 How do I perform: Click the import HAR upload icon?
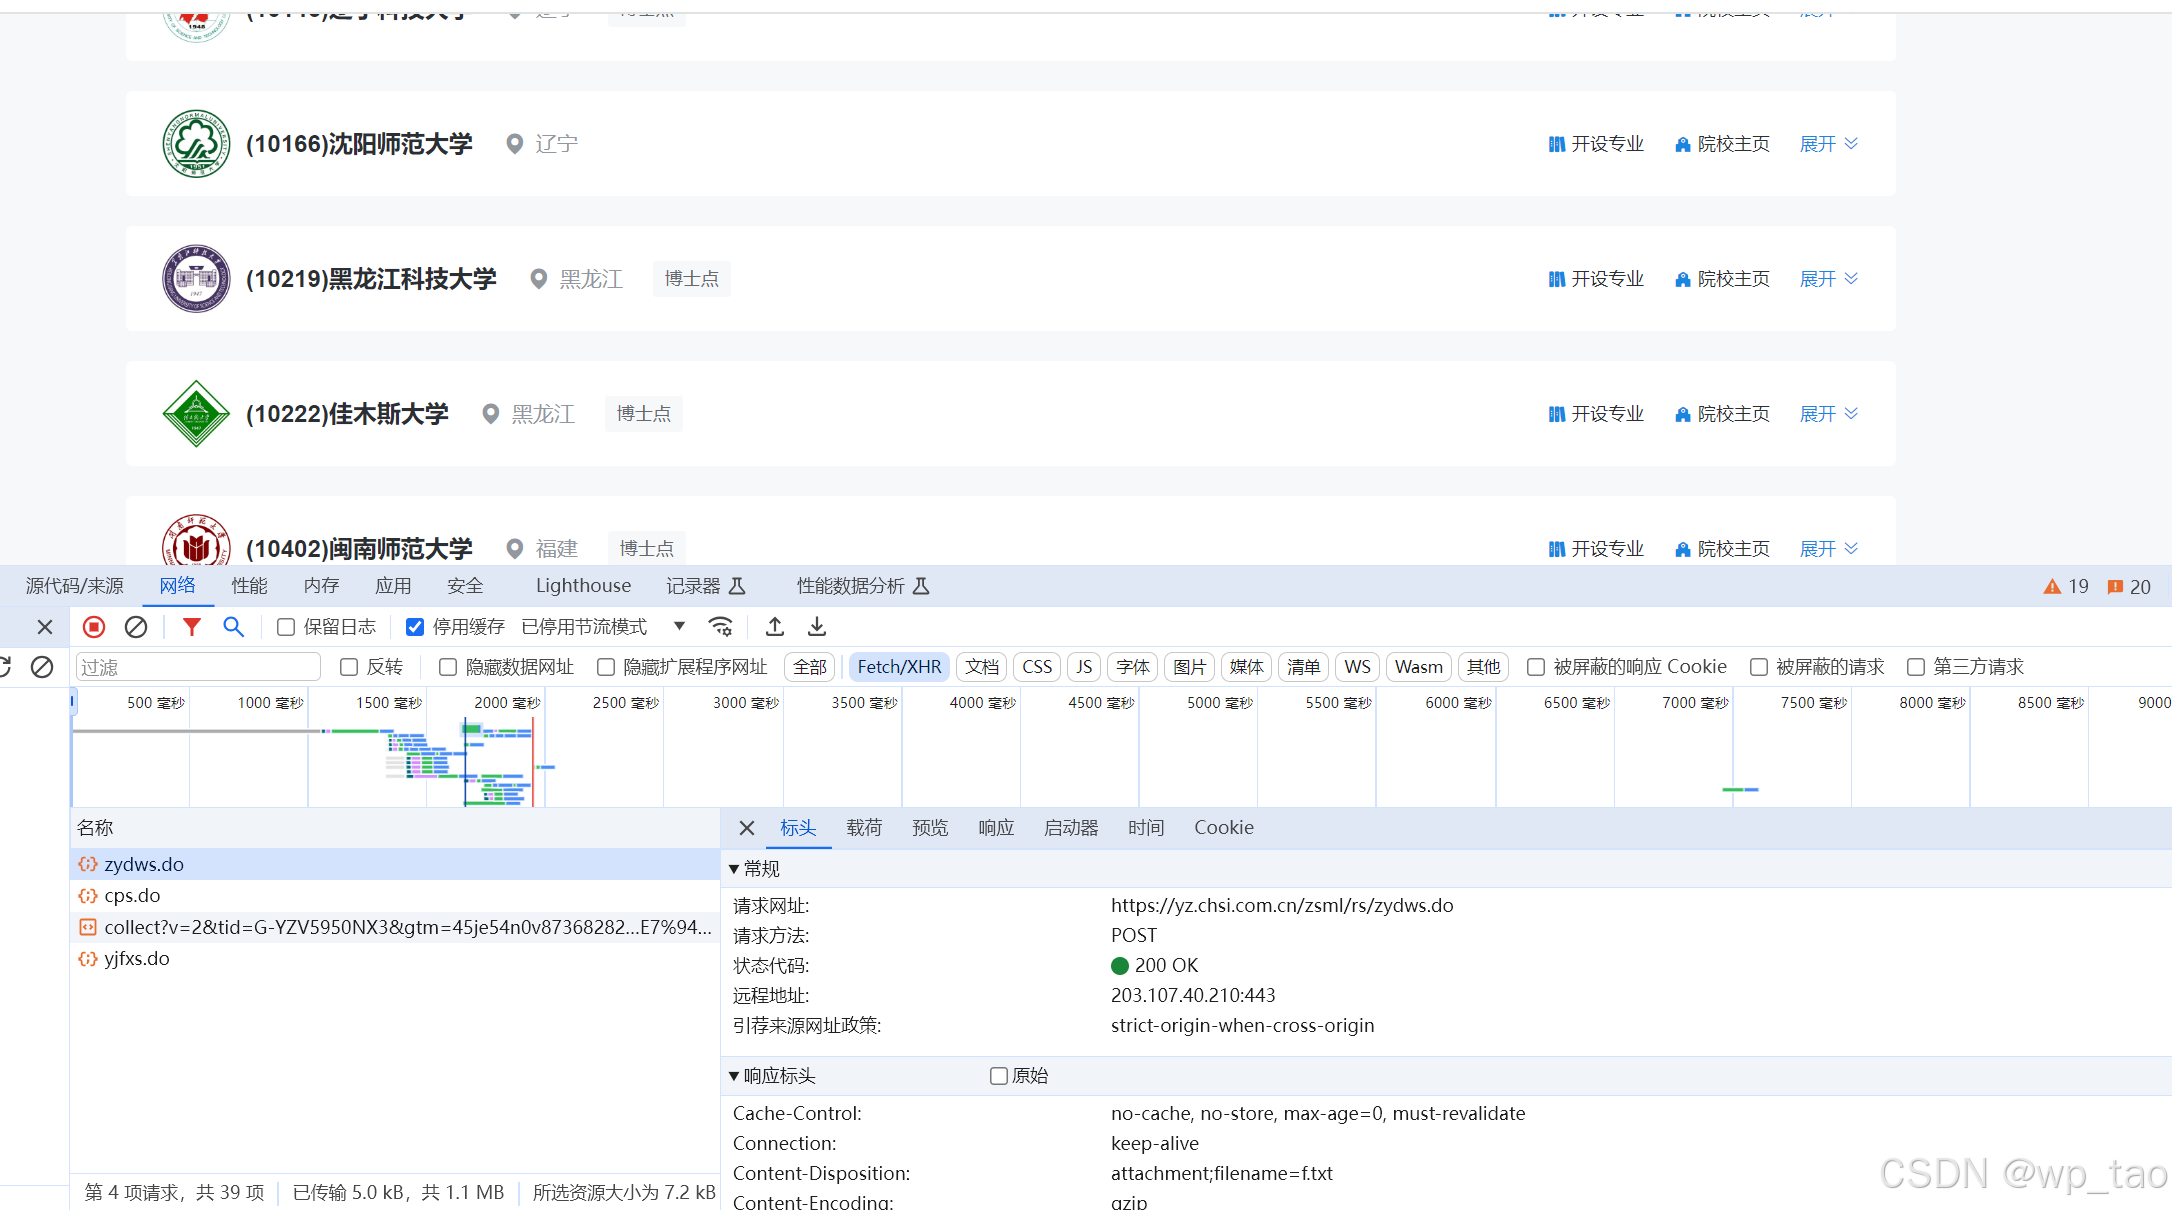pyautogui.click(x=775, y=627)
